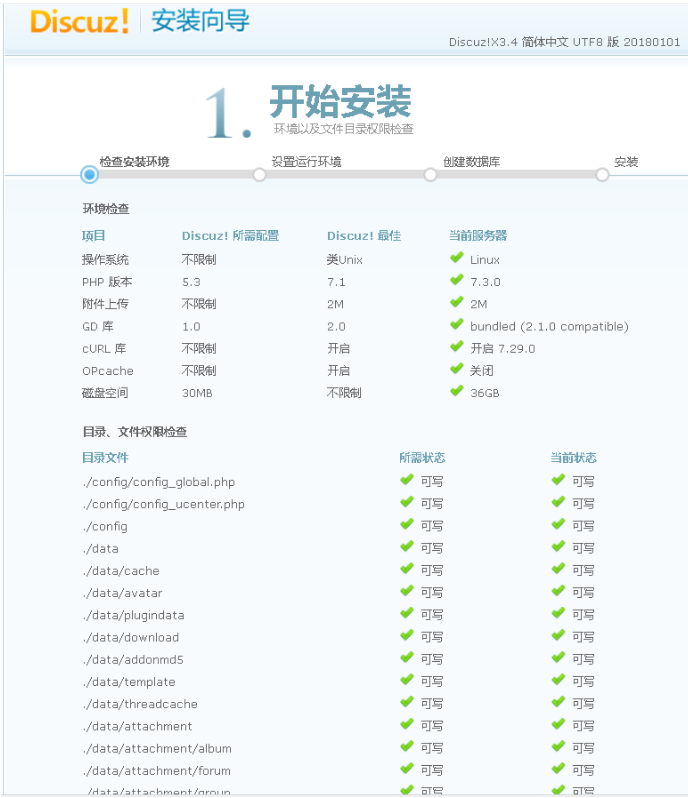688x798 pixels.
Task: Click the ./data/cache path
Action: click(x=121, y=571)
